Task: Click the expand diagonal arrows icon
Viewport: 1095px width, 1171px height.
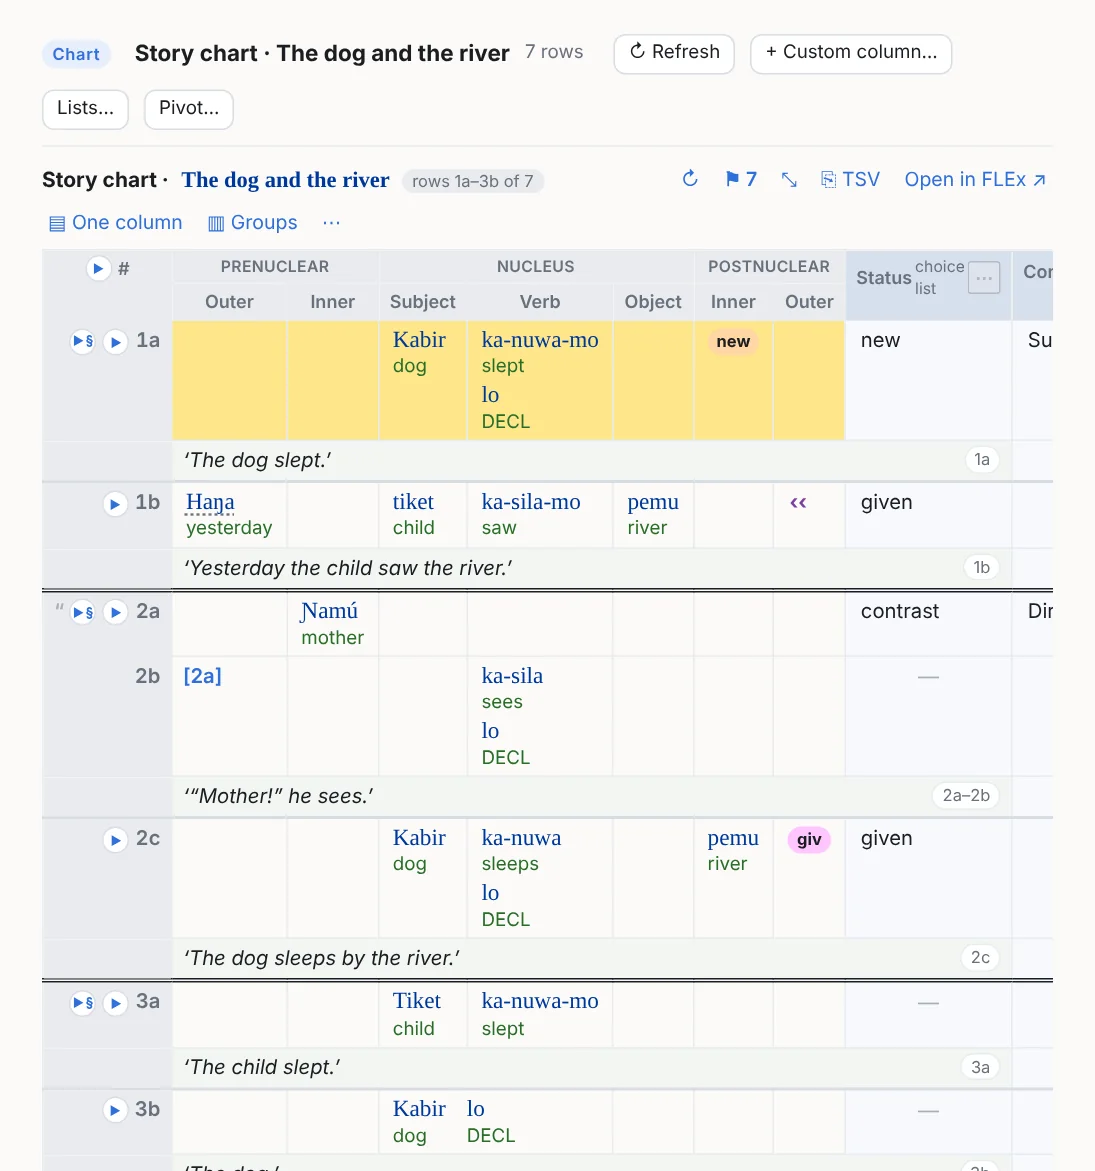Action: click(x=789, y=179)
